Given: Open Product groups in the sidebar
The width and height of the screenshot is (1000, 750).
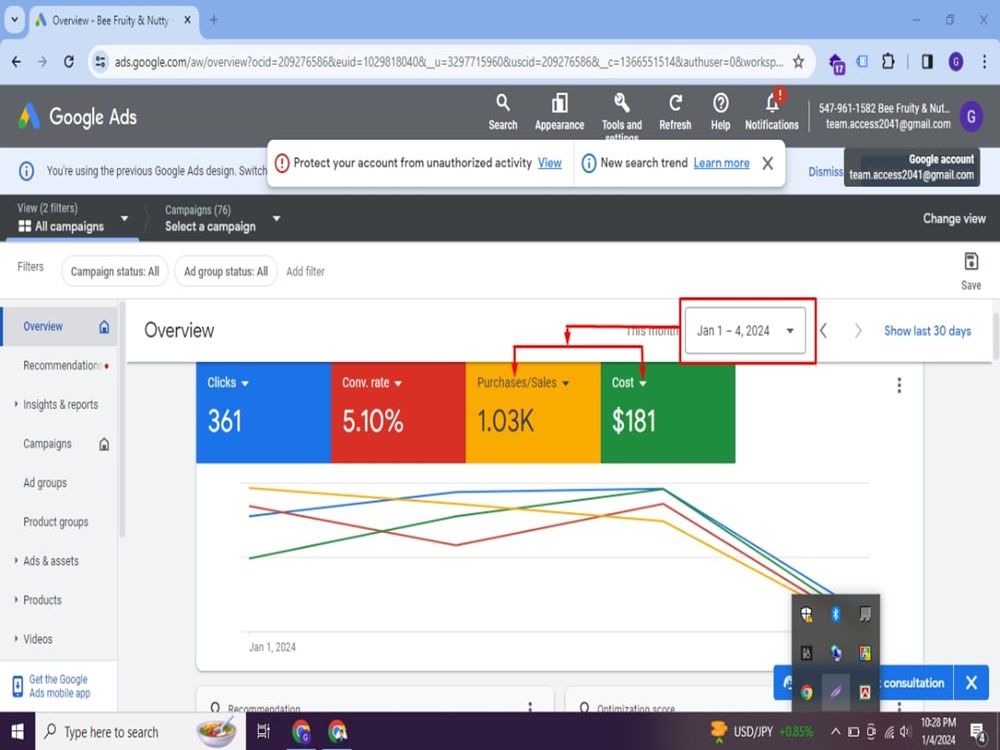Looking at the screenshot, I should 55,522.
